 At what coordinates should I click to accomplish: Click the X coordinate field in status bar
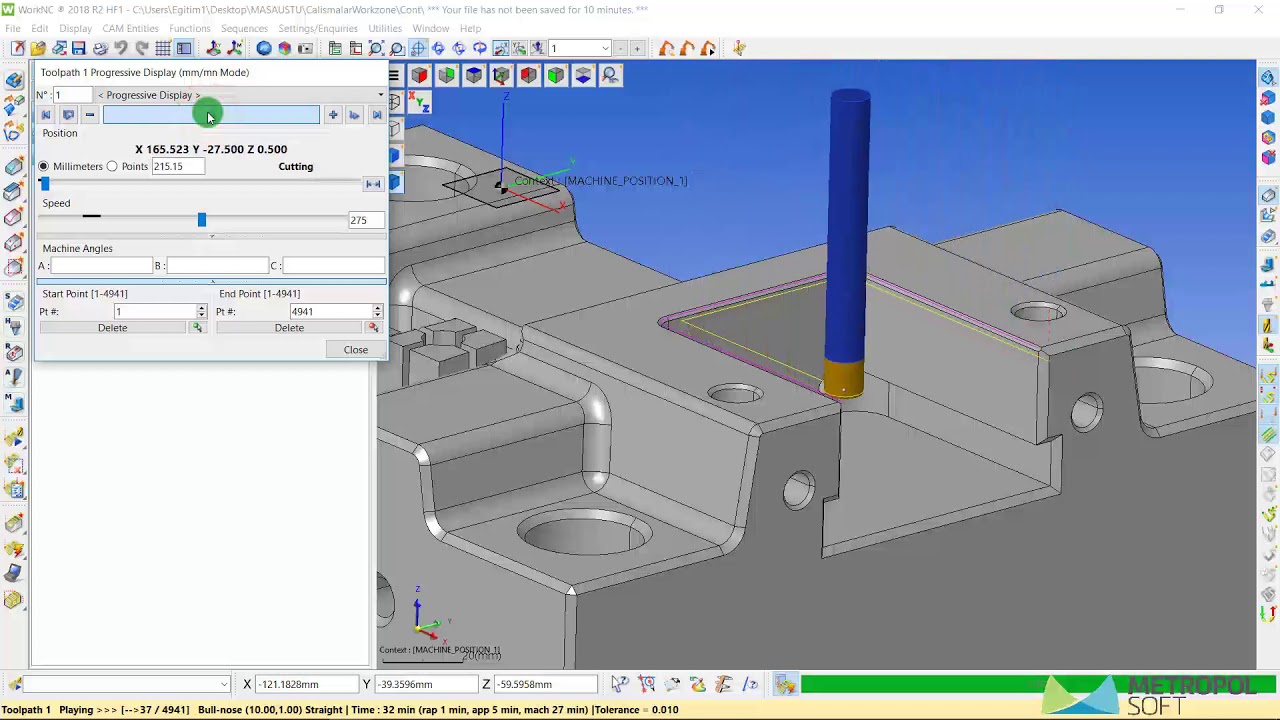click(x=307, y=684)
